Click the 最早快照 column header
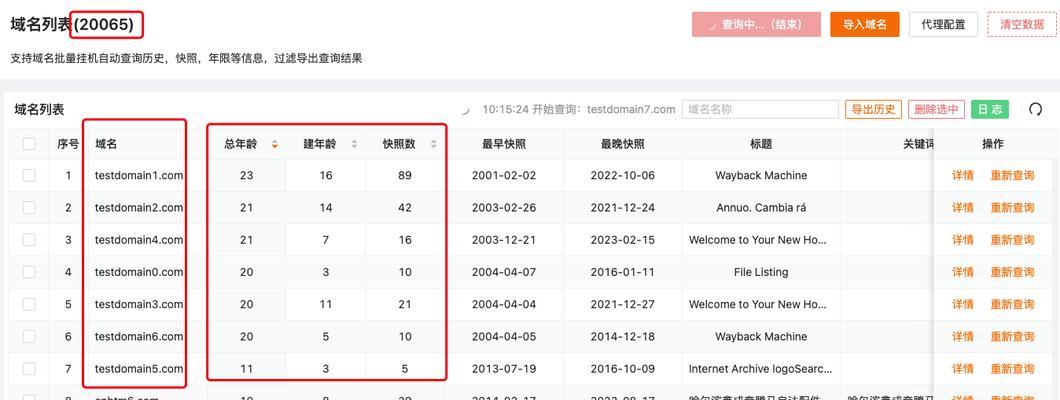This screenshot has height=400, width=1060. [504, 144]
